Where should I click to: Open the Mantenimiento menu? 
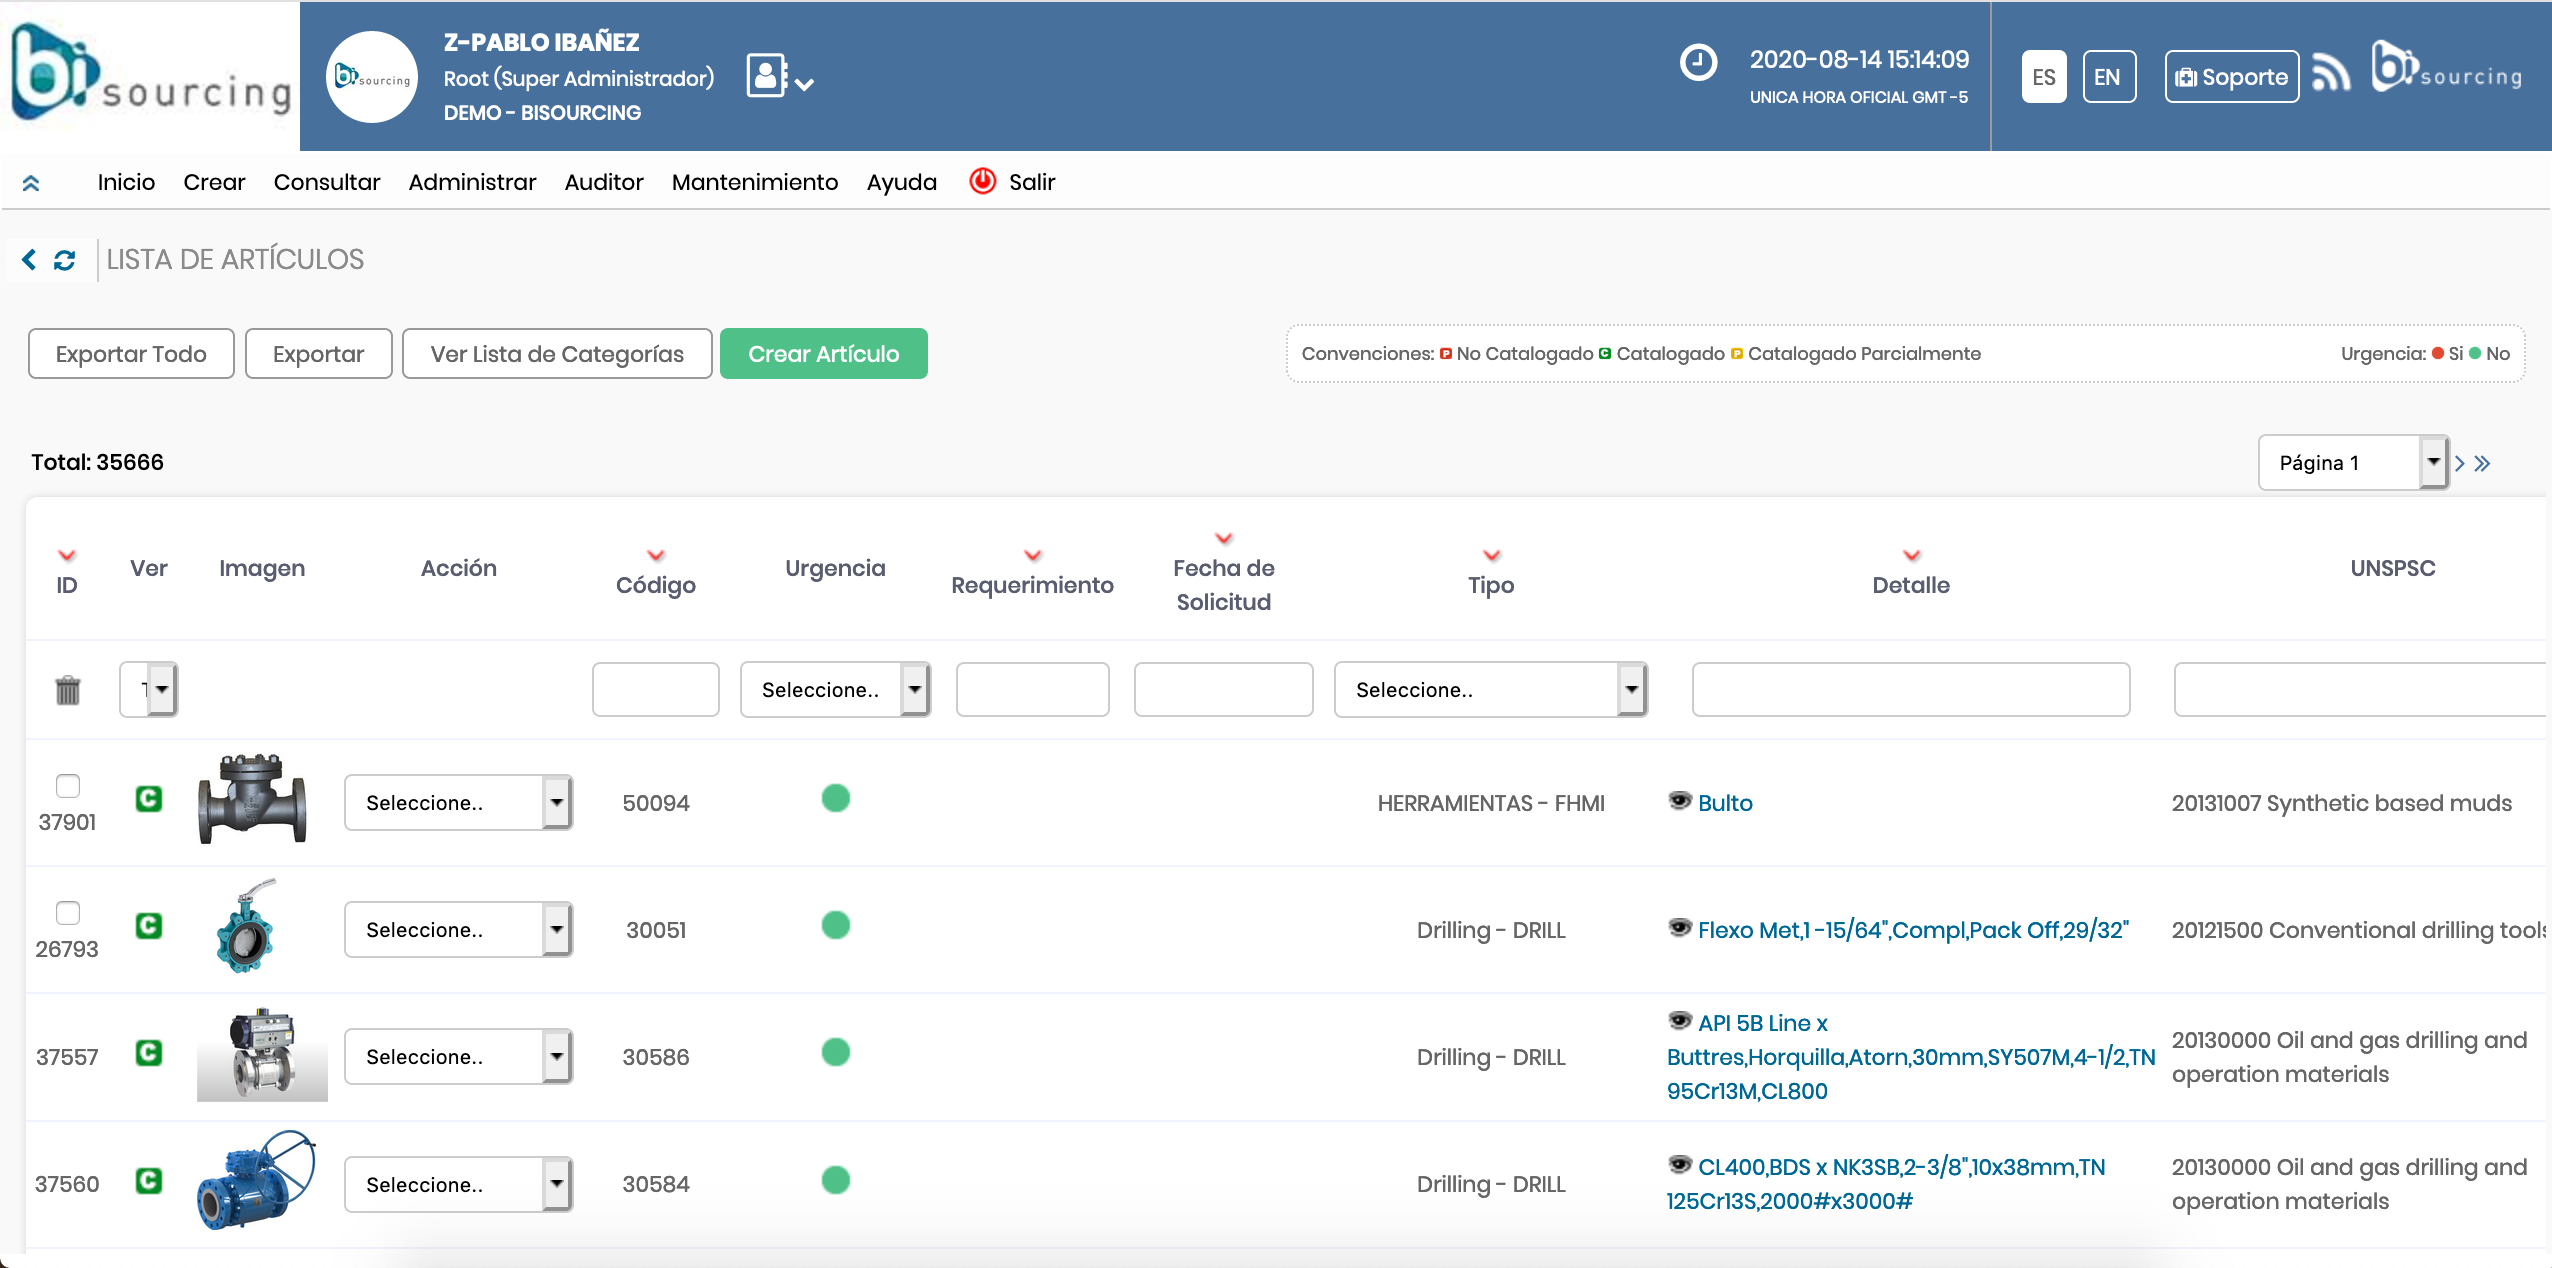click(x=755, y=182)
